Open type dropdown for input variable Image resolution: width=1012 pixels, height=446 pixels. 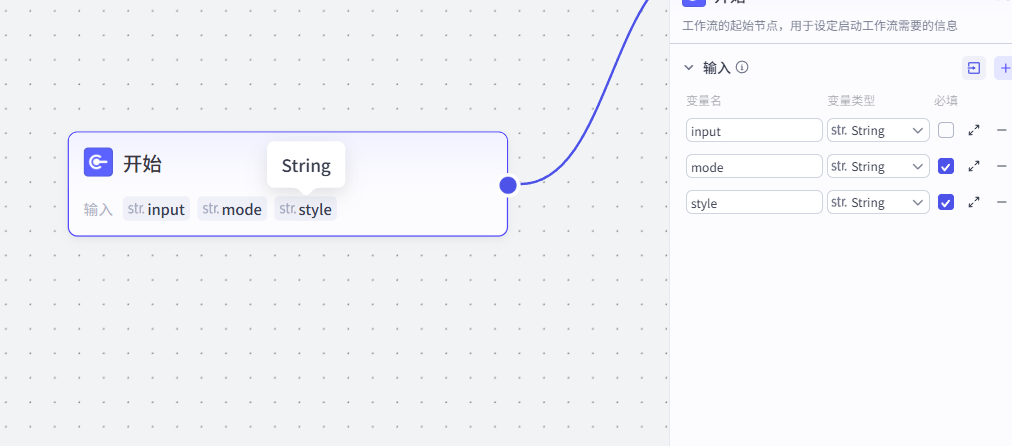(878, 130)
